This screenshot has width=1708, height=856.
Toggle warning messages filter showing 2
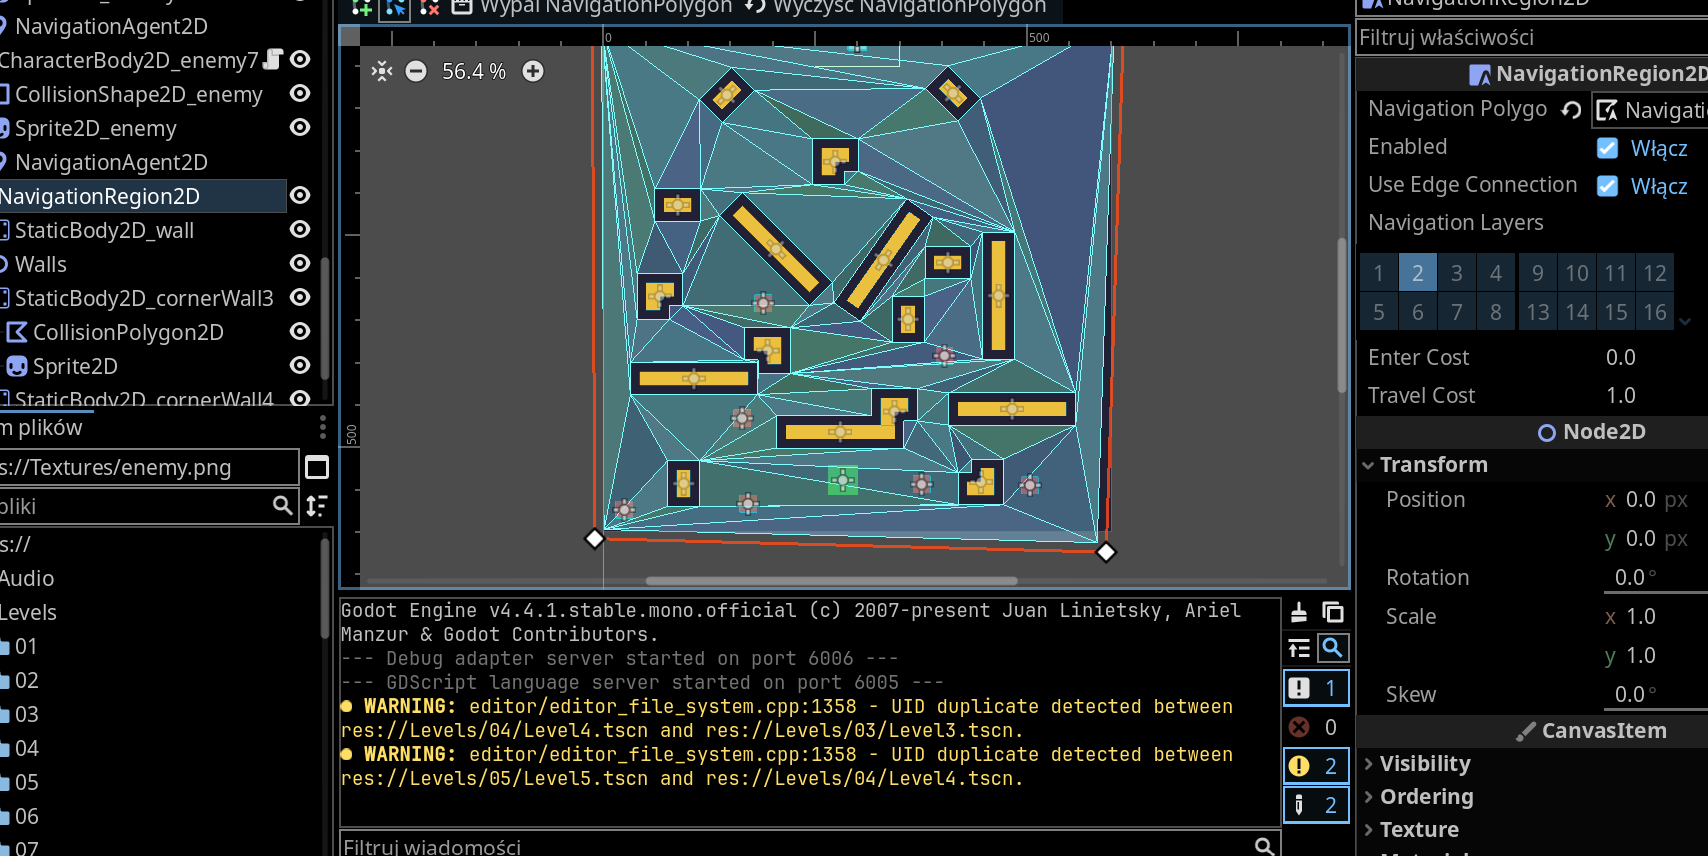point(1316,766)
